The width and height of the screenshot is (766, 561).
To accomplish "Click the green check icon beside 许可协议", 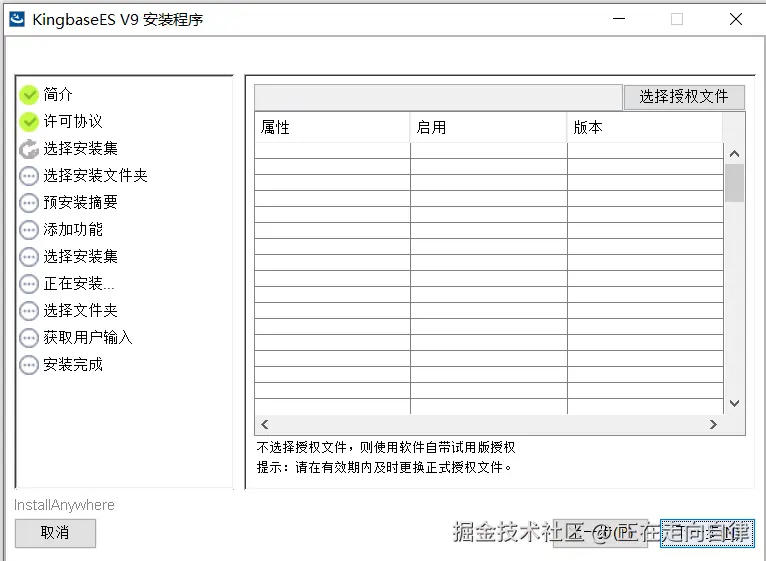I will 29,122.
